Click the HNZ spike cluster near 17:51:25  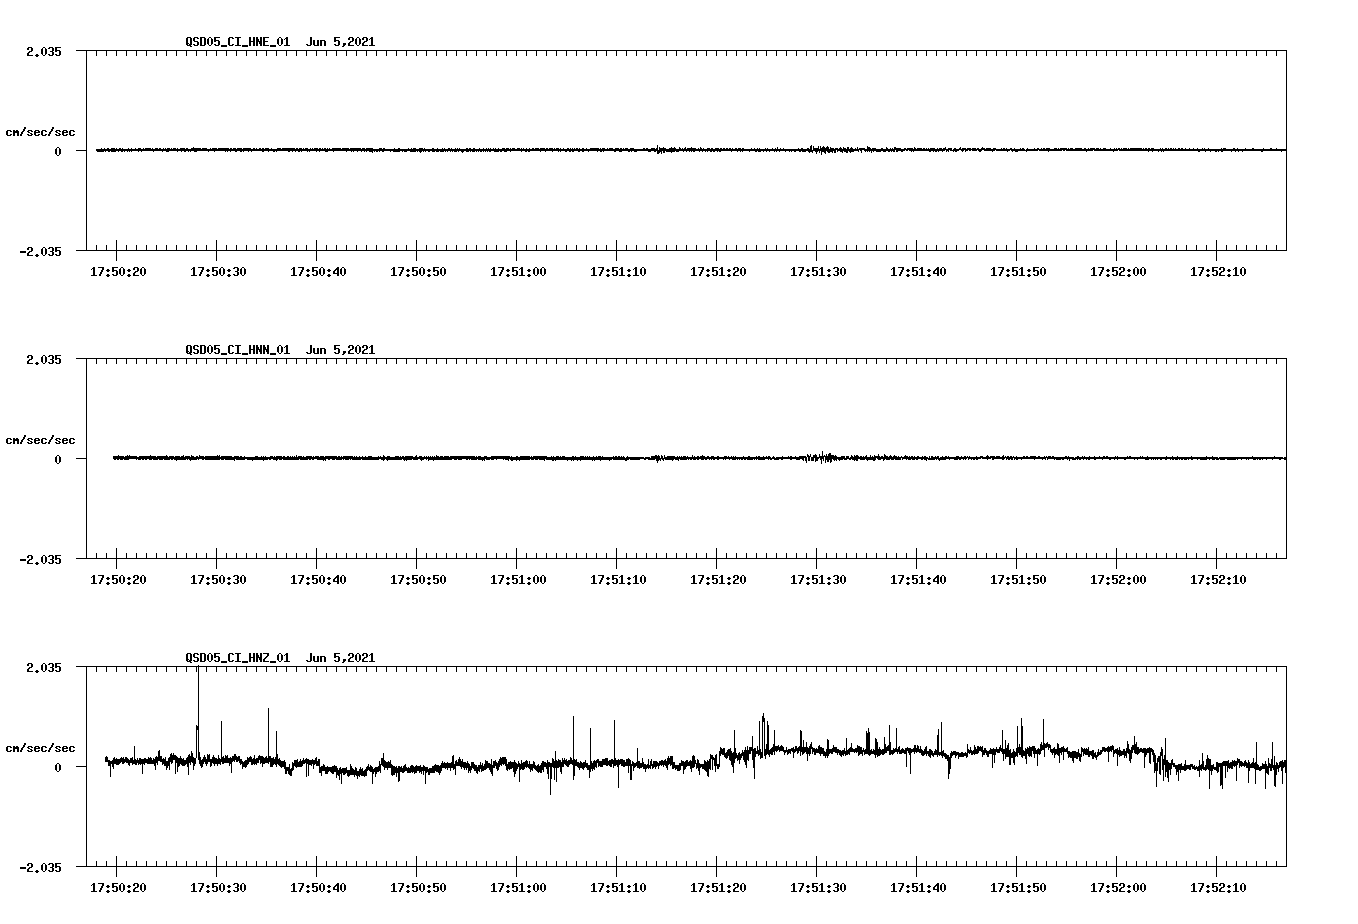pos(764,733)
